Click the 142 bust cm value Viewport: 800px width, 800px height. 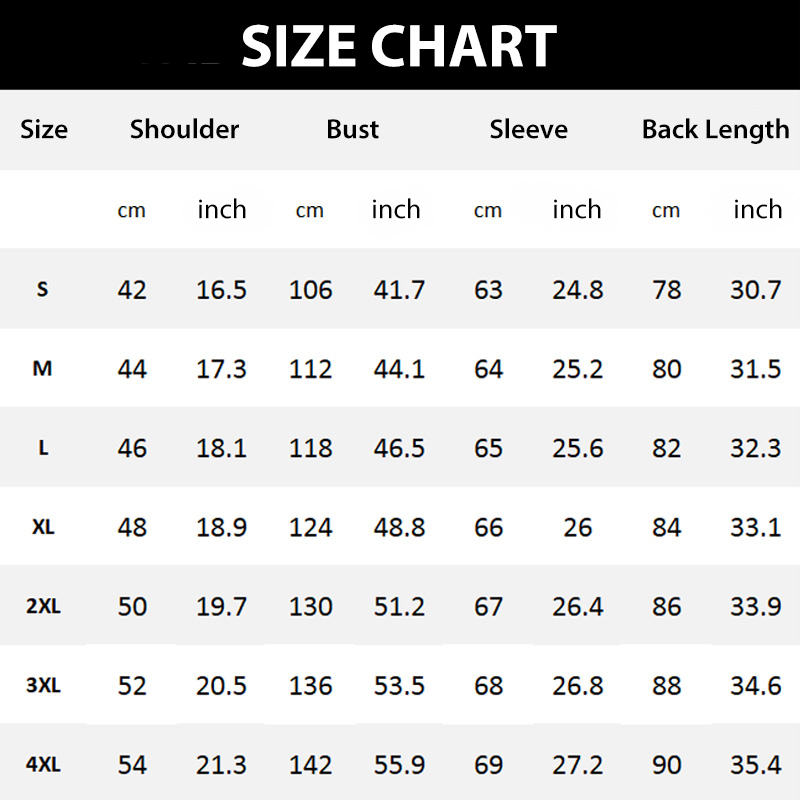tap(310, 766)
